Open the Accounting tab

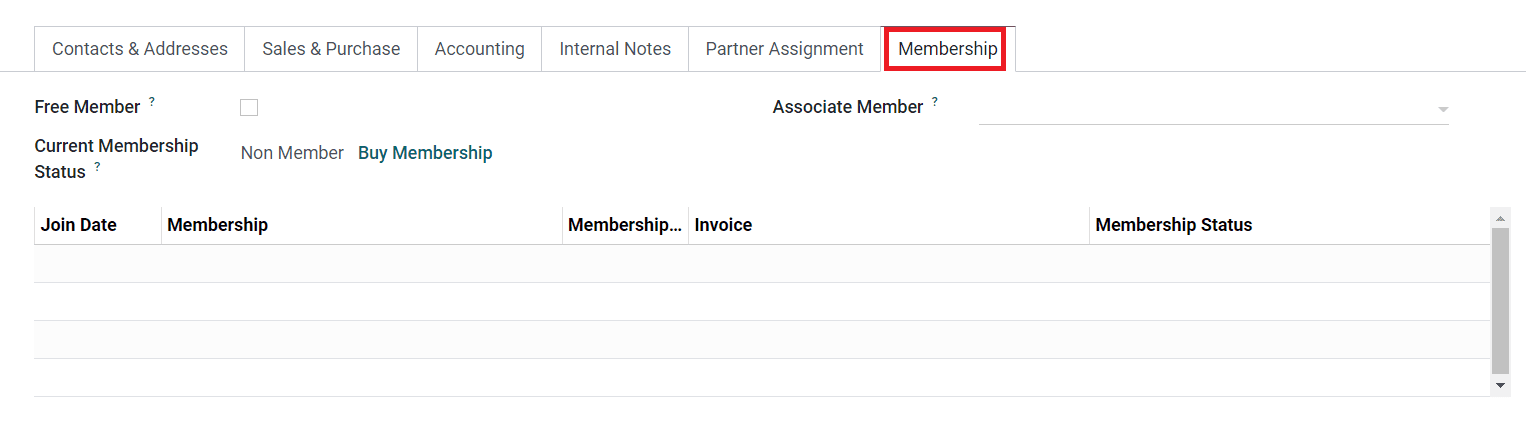[479, 49]
